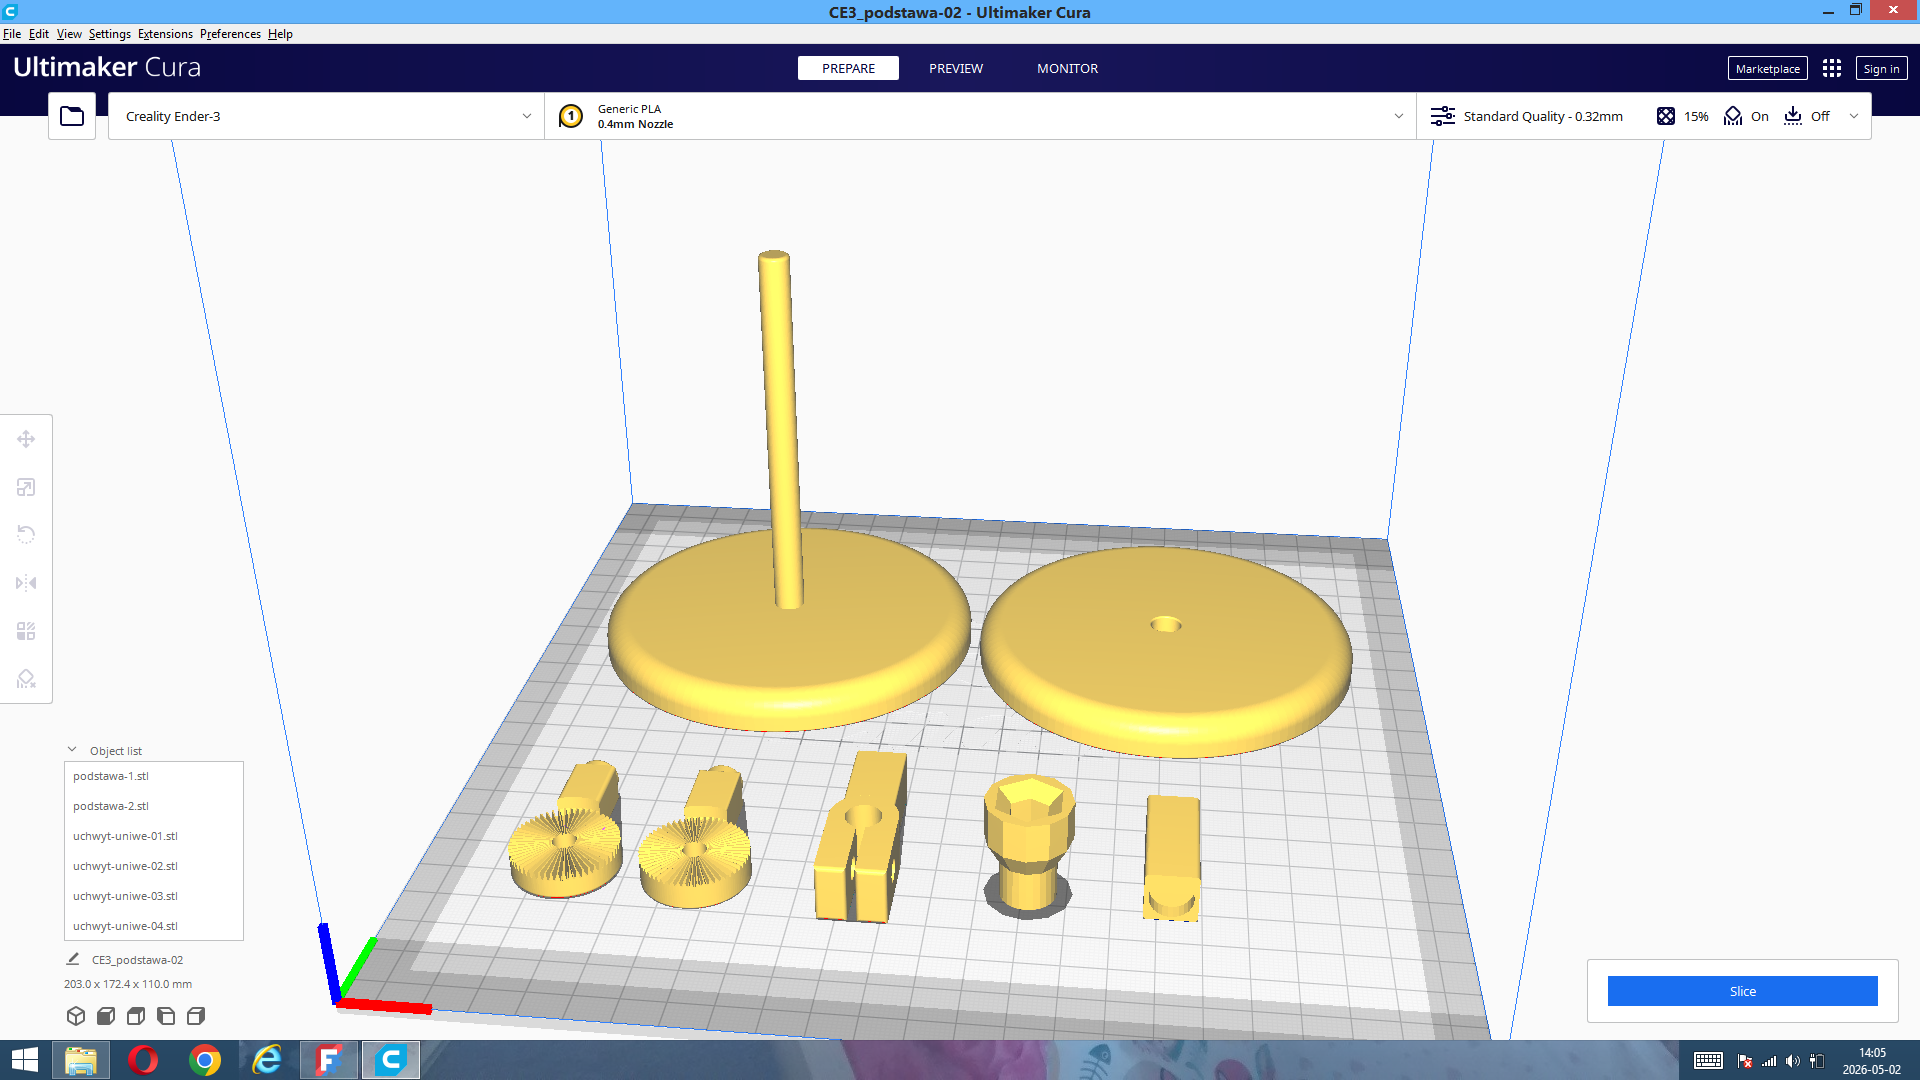Open the on-screen keyboard tray icon

[x=1708, y=1061]
